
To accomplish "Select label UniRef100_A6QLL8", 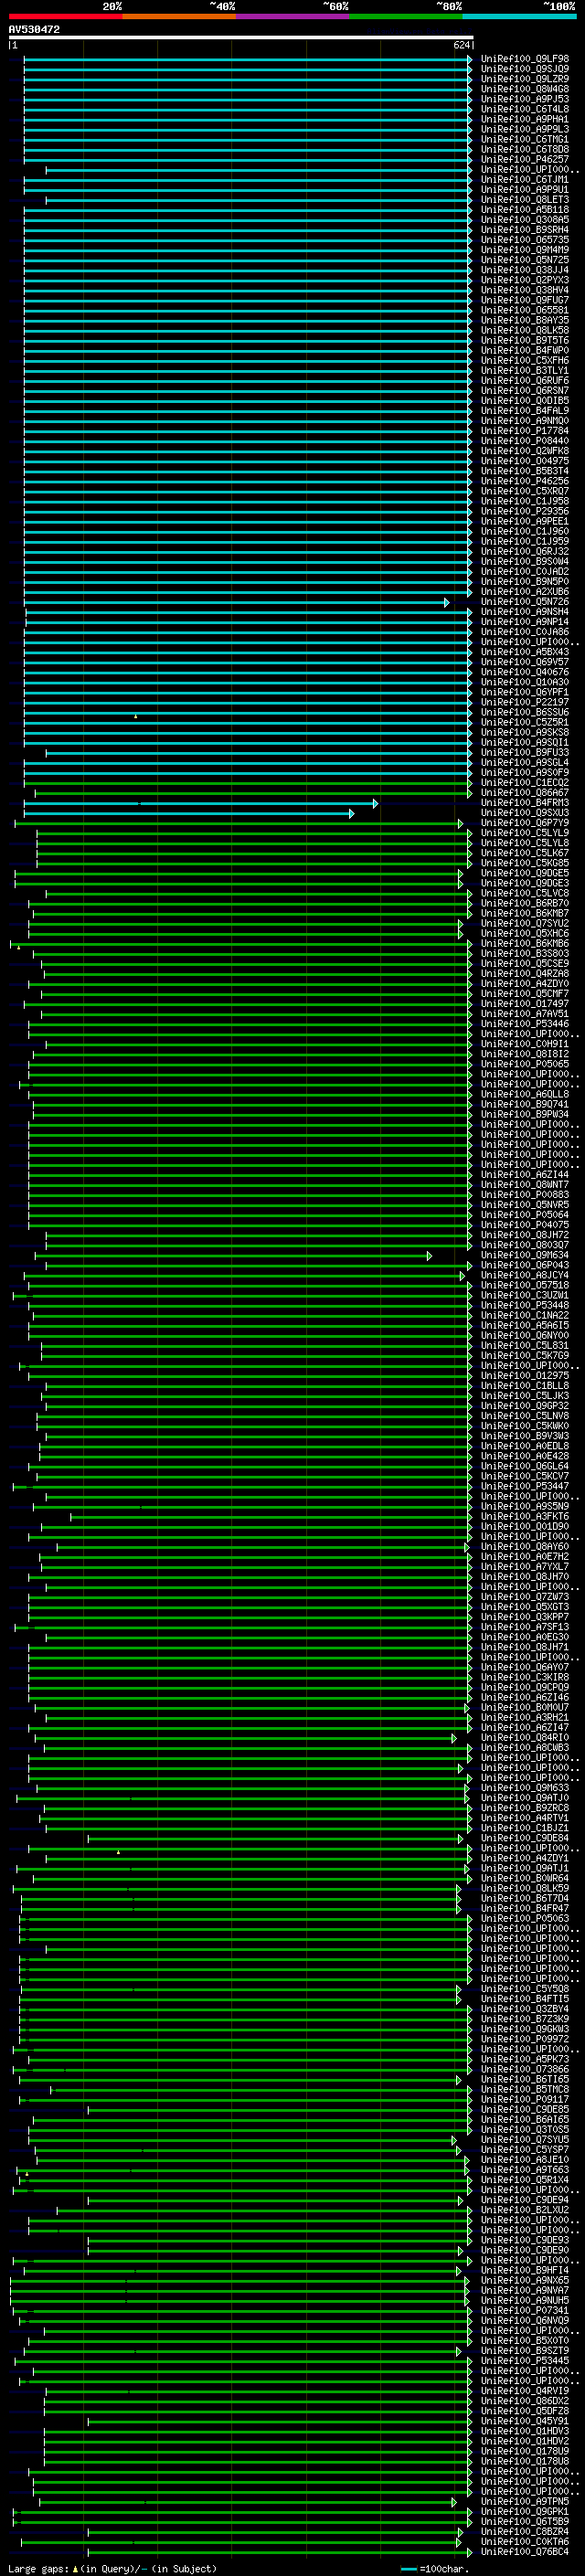I will tap(525, 1093).
